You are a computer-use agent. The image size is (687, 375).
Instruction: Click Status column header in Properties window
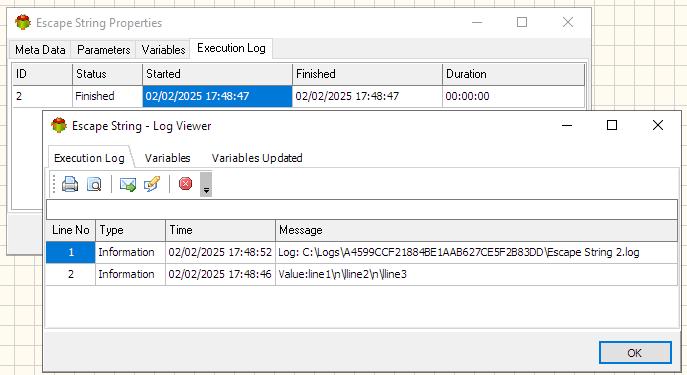click(x=107, y=74)
